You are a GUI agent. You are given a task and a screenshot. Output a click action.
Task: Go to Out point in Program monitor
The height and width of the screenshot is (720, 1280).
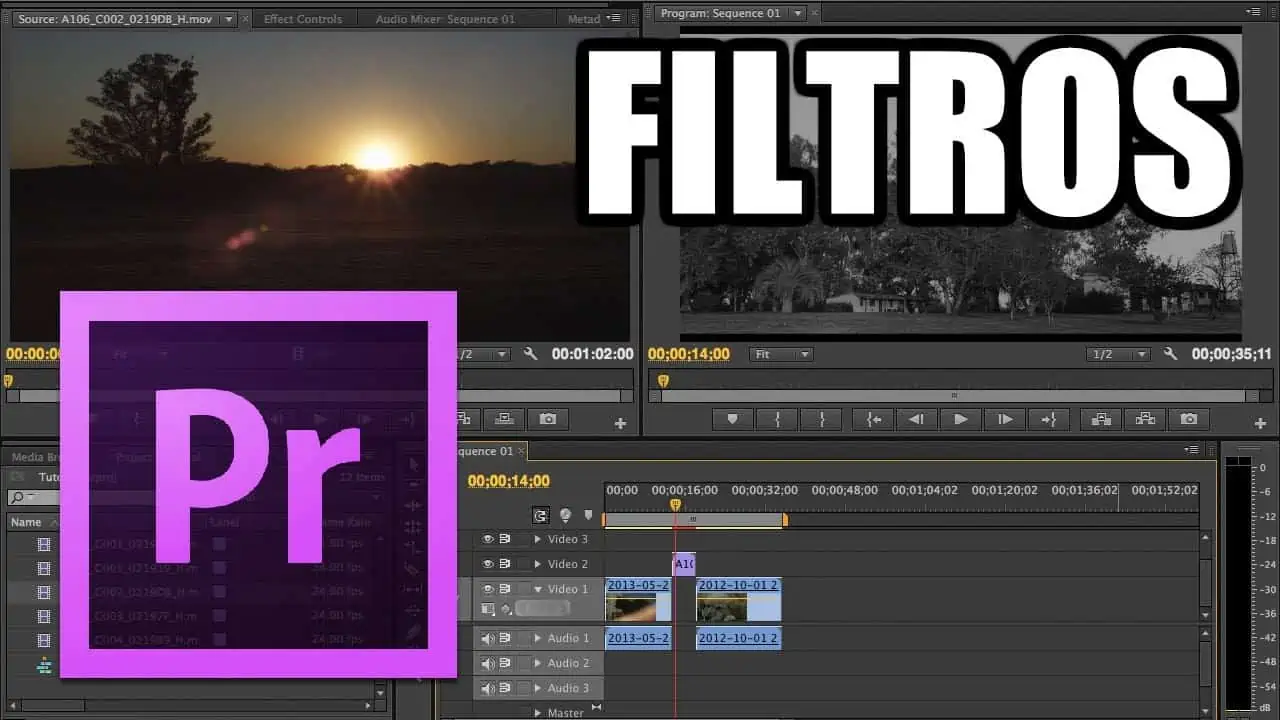(x=1049, y=420)
